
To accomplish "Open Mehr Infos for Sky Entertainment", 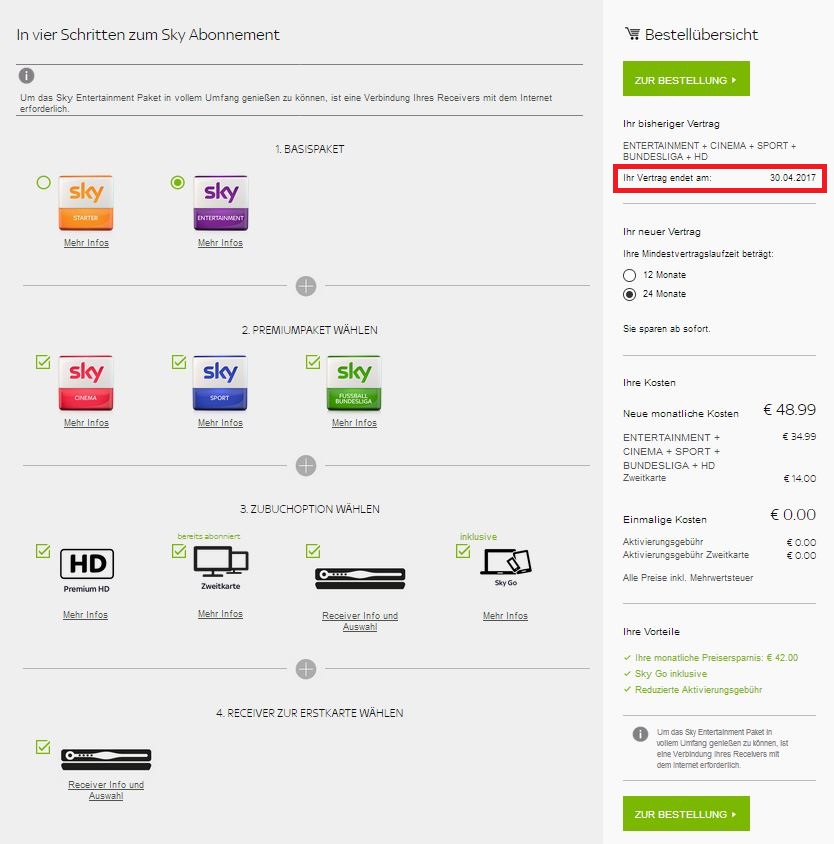I will (220, 243).
